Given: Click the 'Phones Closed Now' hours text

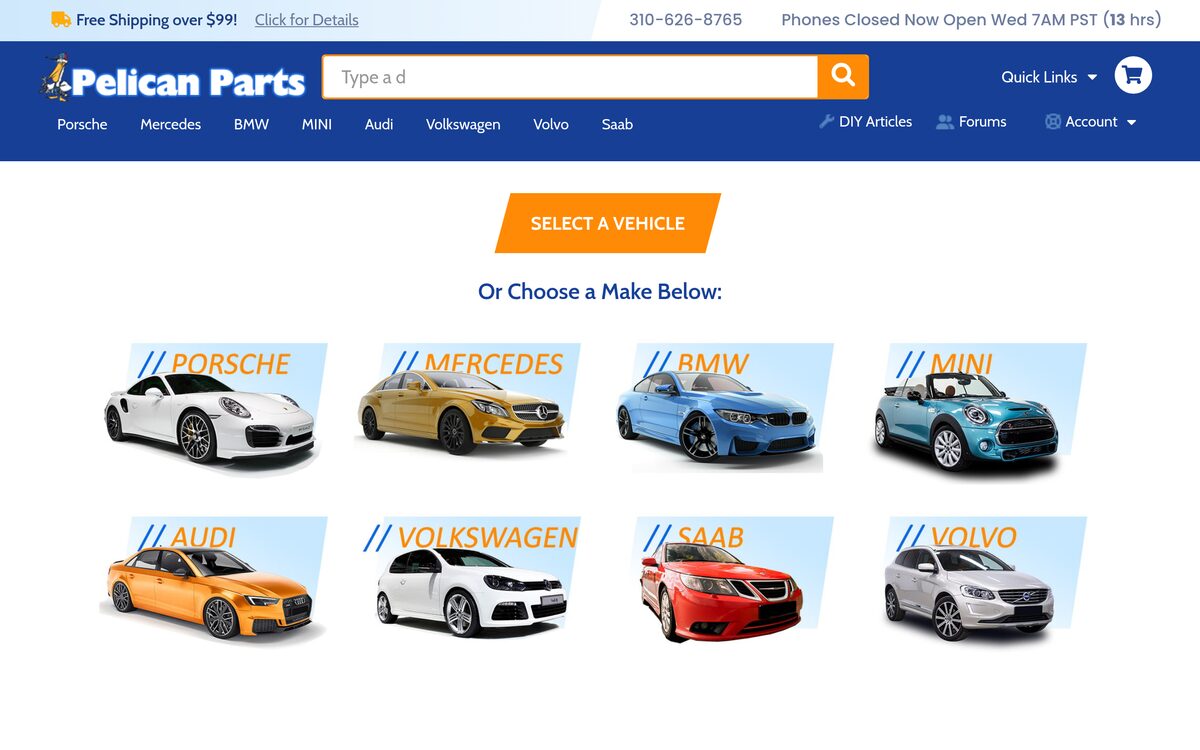Looking at the screenshot, I should (x=971, y=20).
